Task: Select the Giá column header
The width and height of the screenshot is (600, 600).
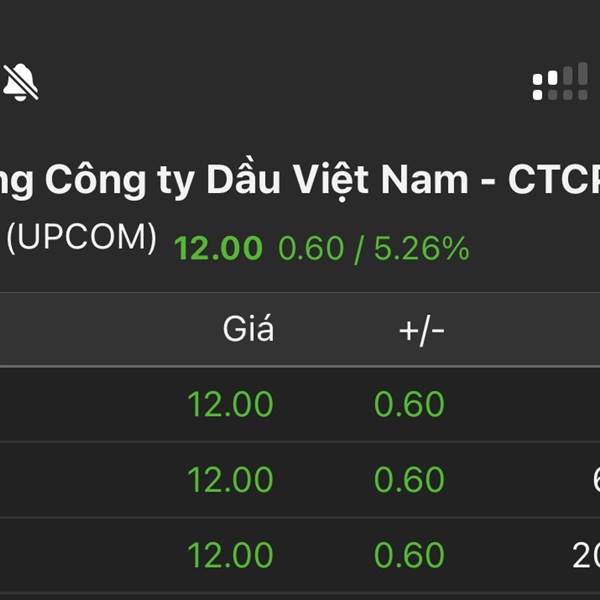Action: coord(247,329)
